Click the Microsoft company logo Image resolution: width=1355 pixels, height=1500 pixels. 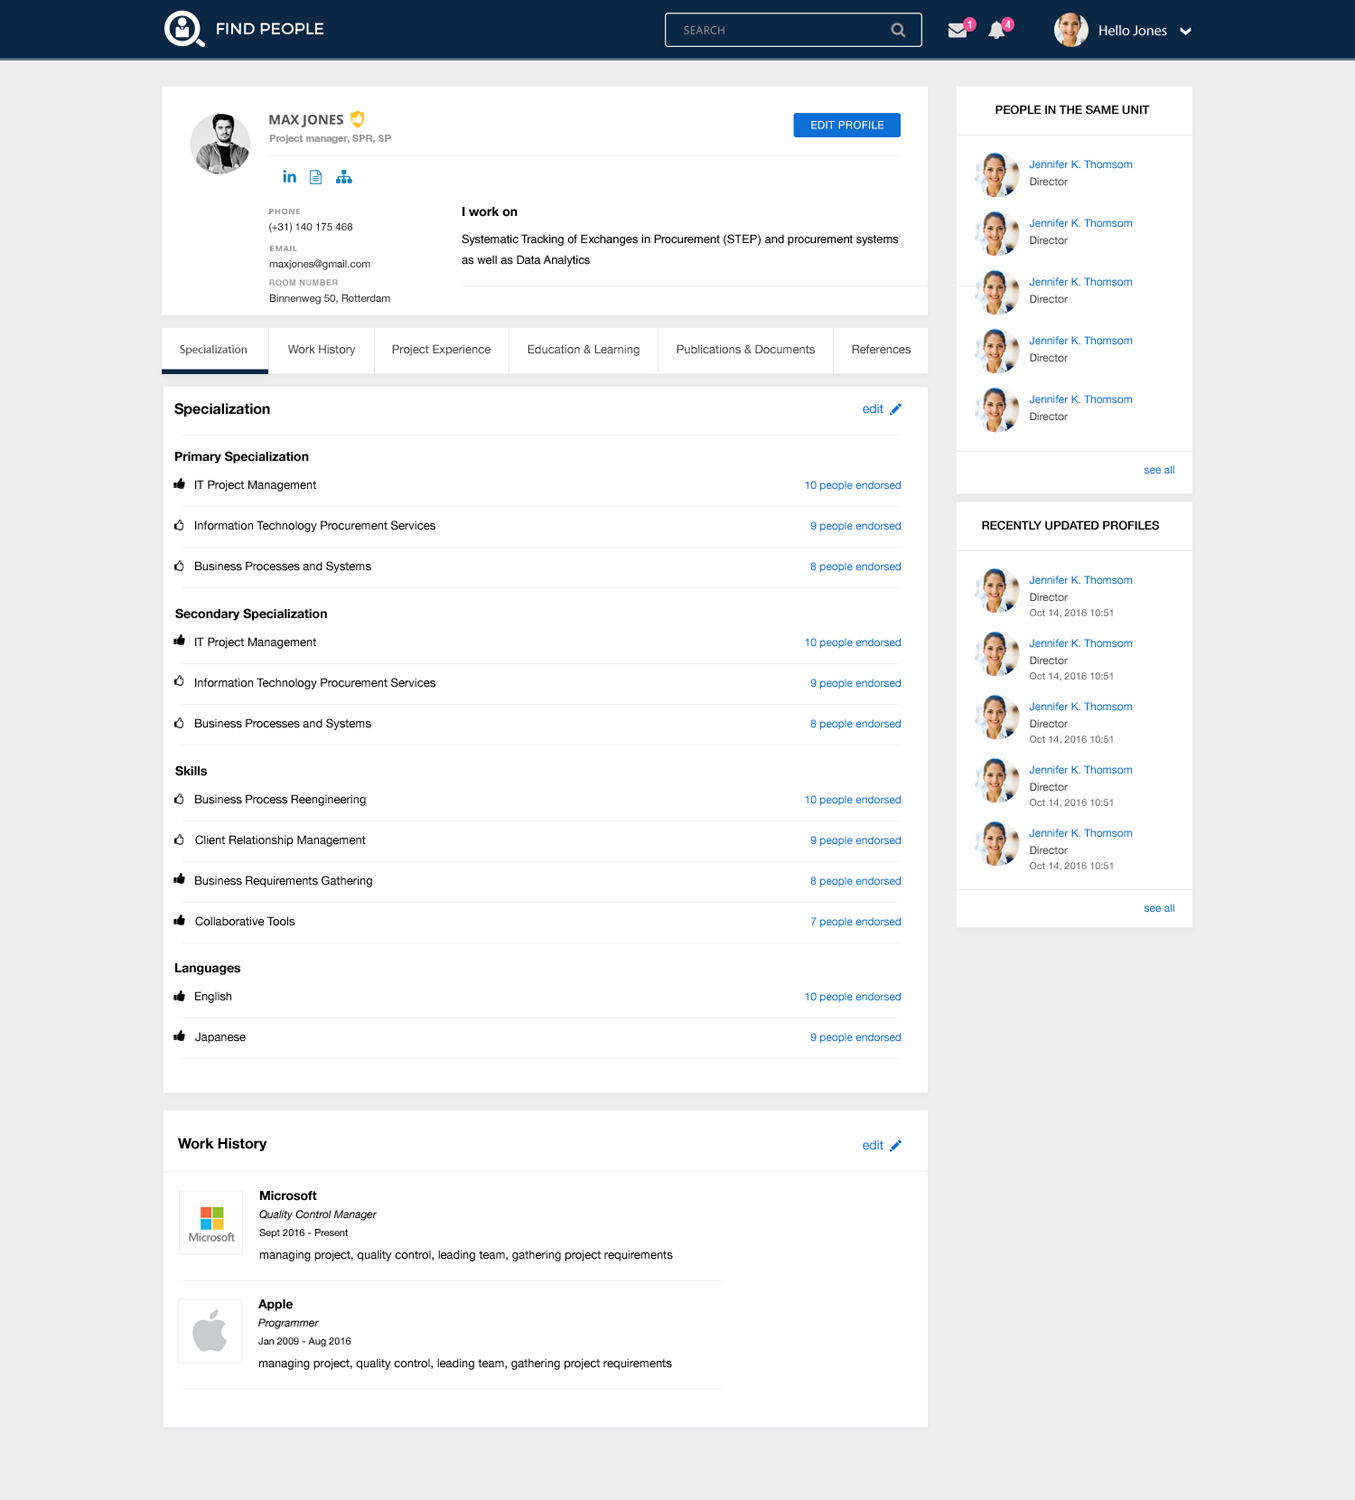point(211,1222)
